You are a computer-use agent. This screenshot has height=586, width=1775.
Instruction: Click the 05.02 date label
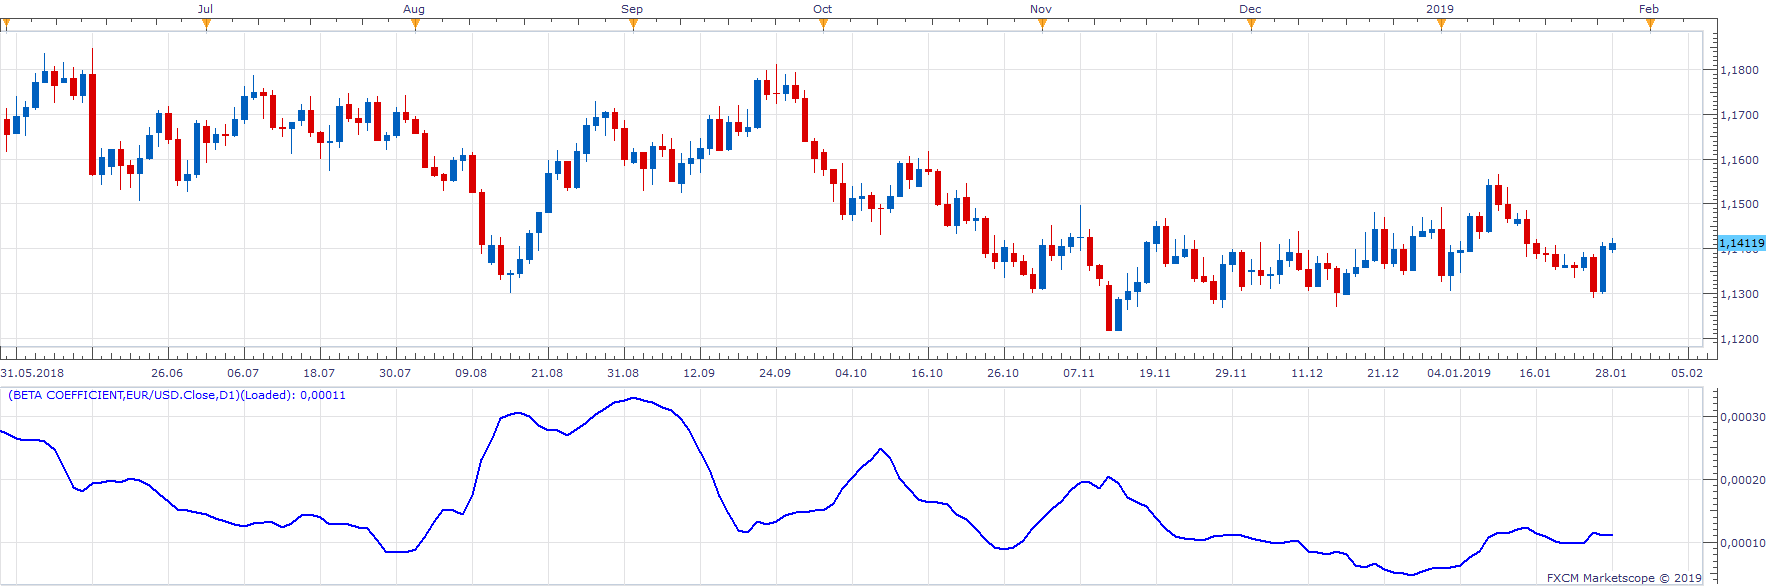click(x=1687, y=373)
